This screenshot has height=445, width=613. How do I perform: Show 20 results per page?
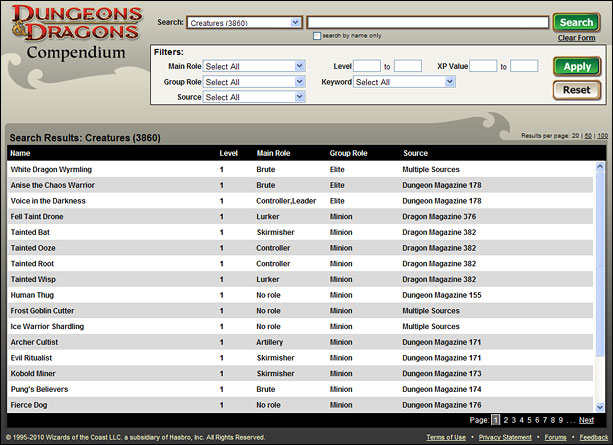point(575,136)
